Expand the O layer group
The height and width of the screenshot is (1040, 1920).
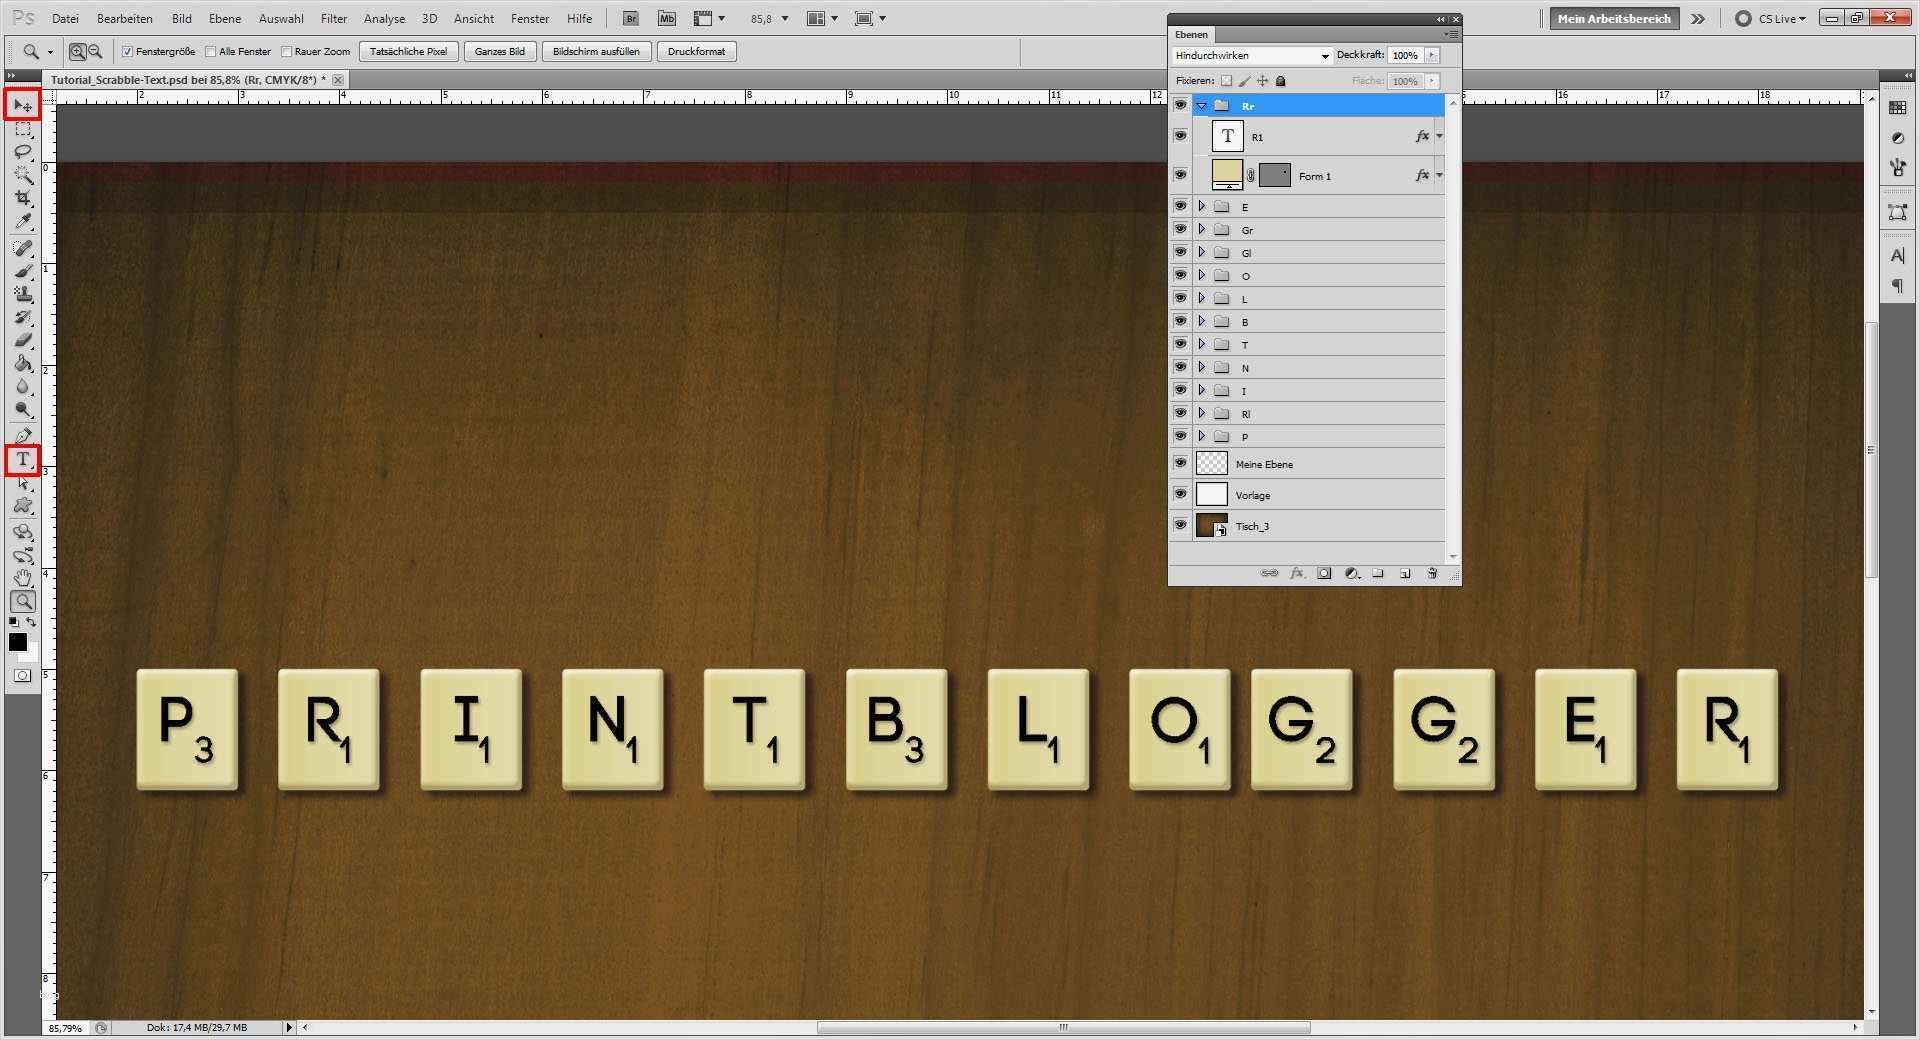1202,275
